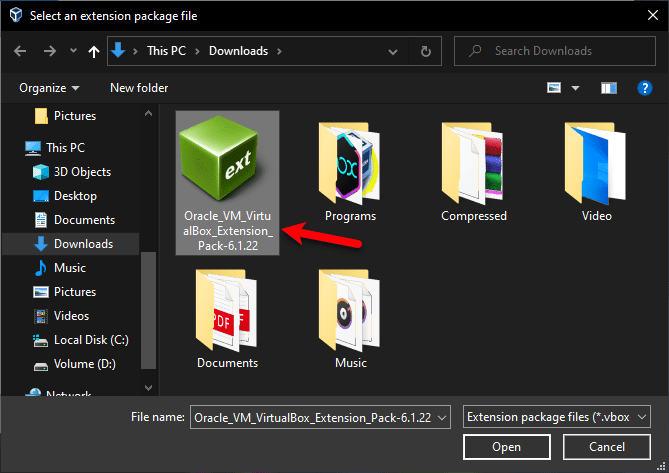The height and width of the screenshot is (473, 669).
Task: Open the Organize menu
Action: 49,88
